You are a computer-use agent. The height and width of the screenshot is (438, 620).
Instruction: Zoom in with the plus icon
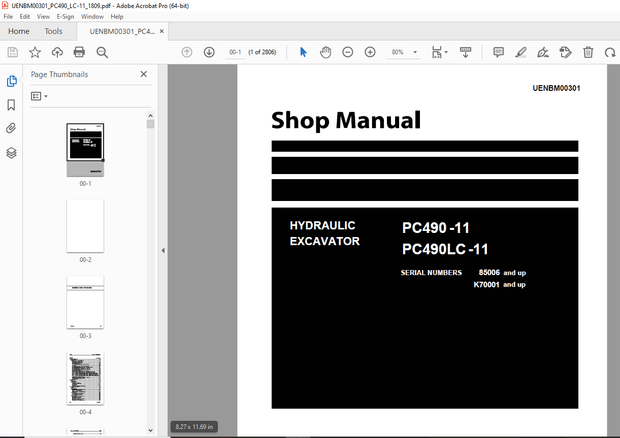coord(370,52)
